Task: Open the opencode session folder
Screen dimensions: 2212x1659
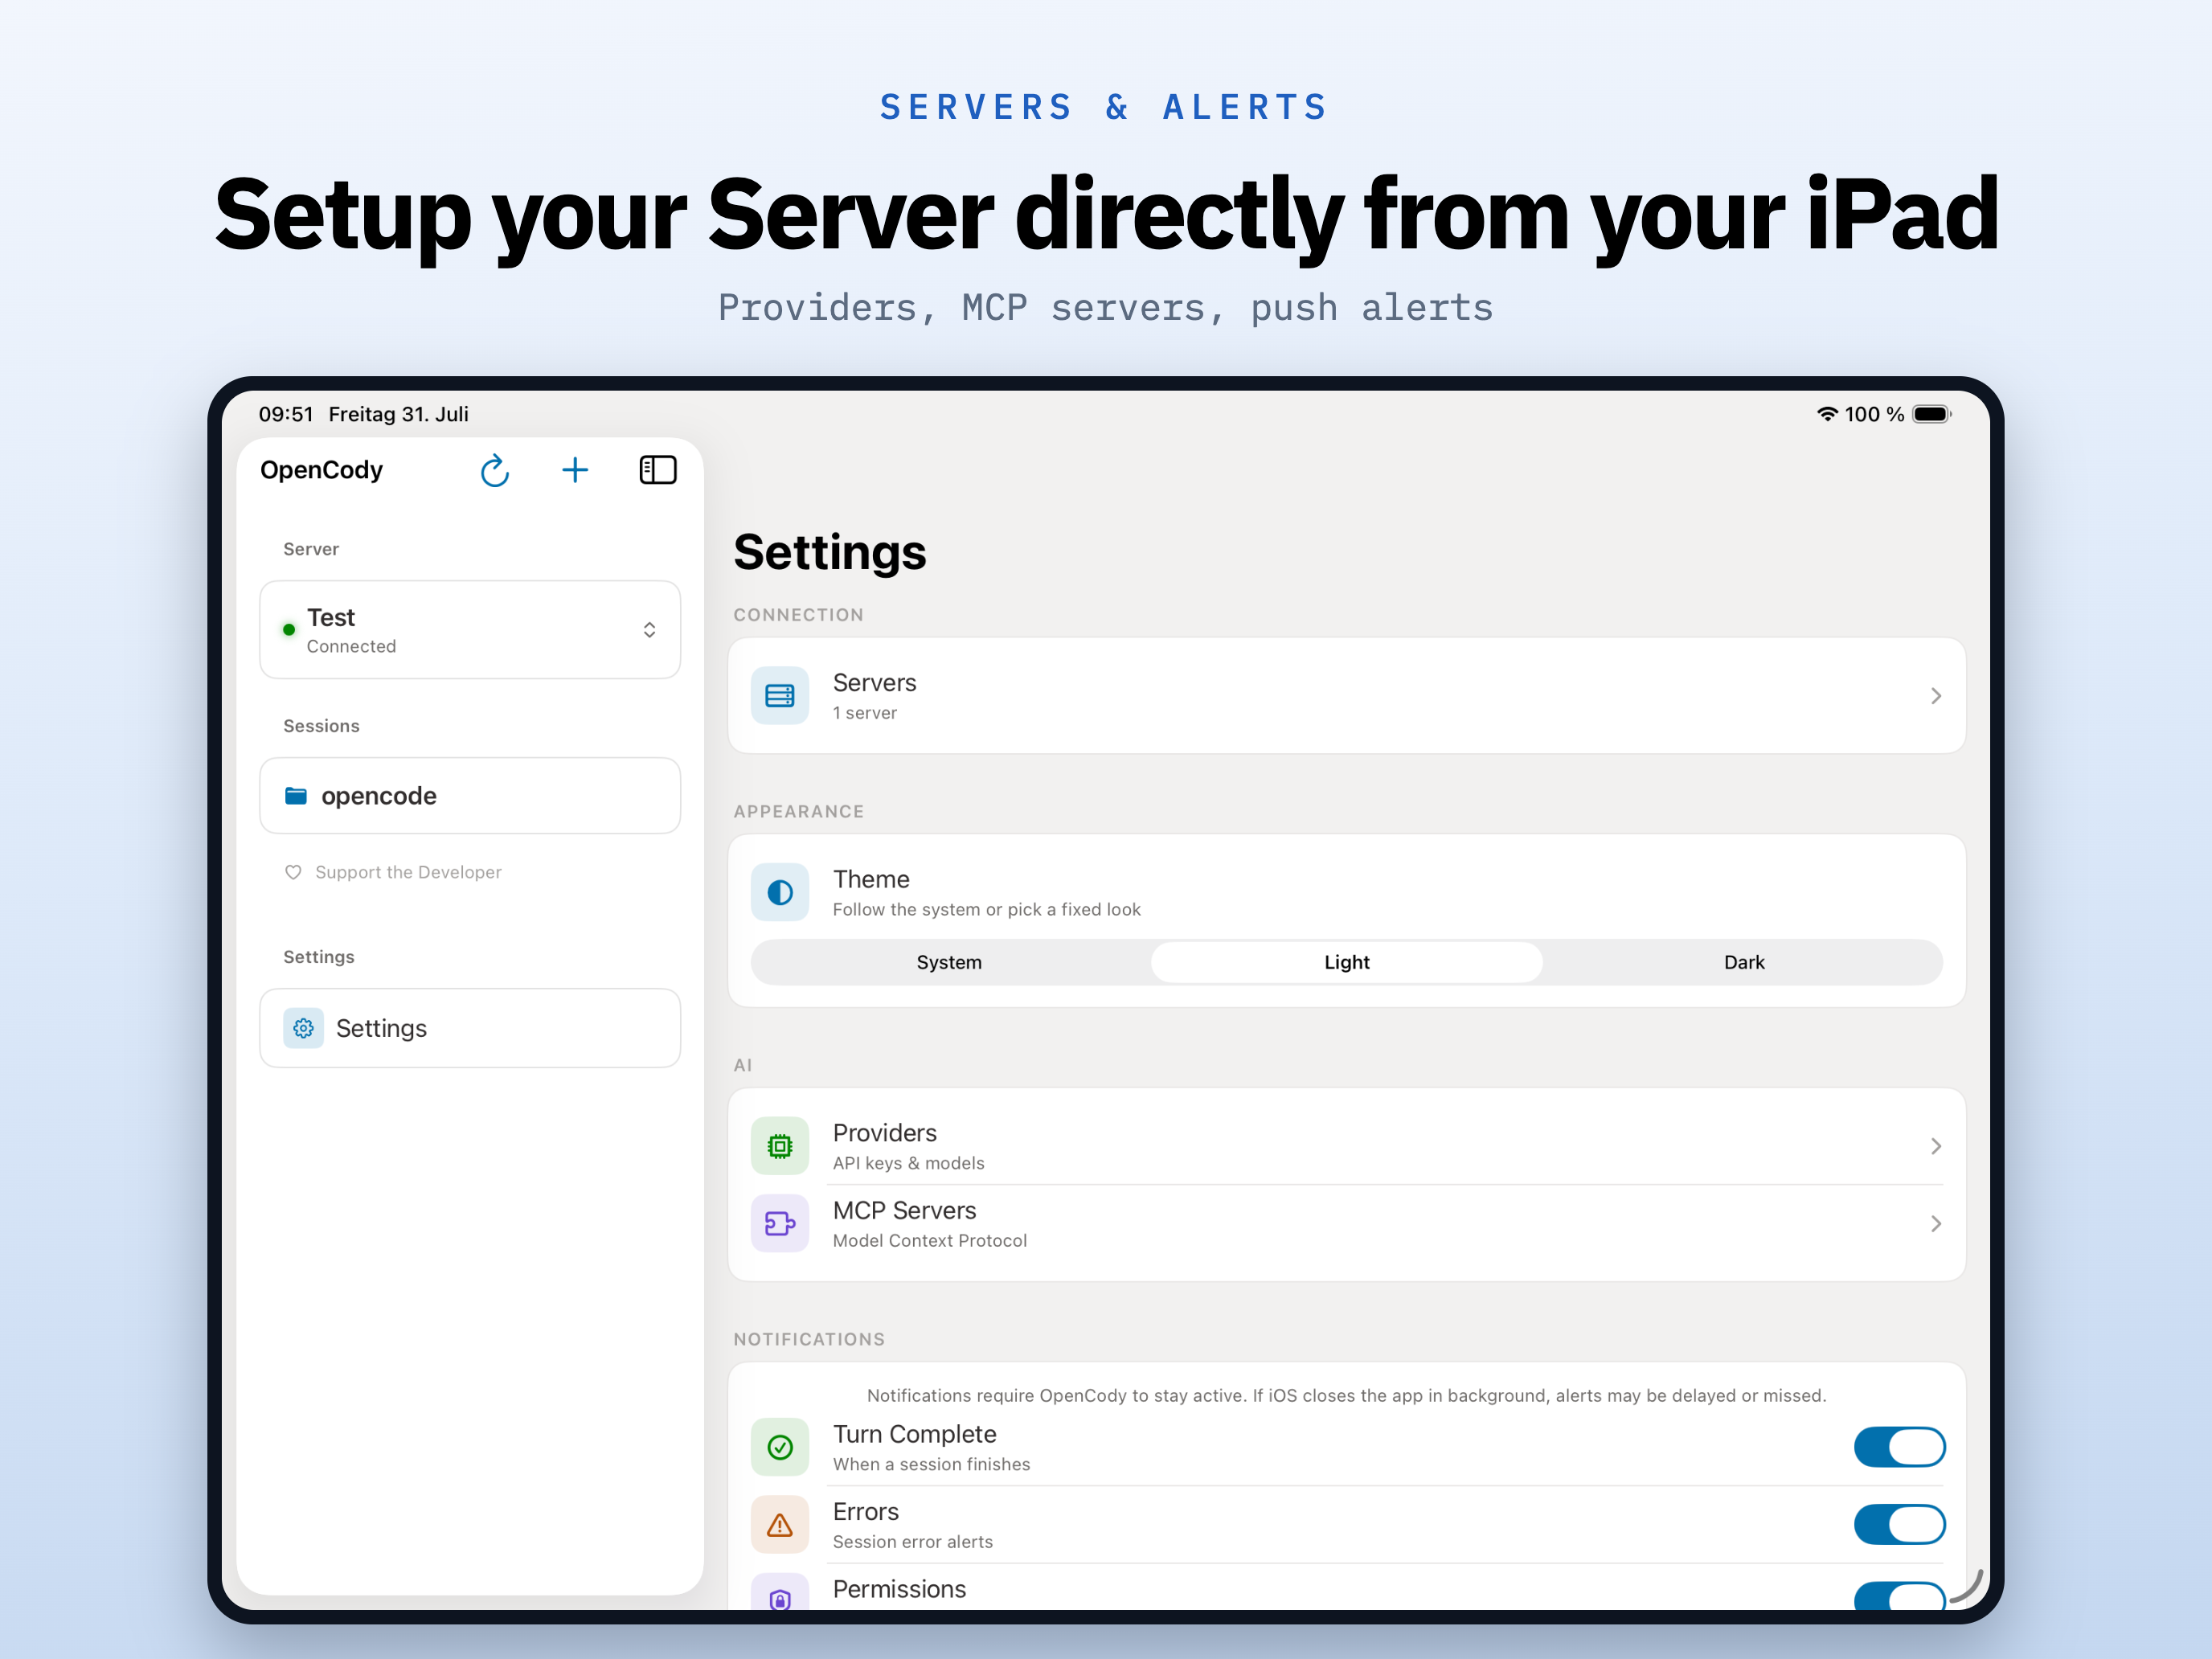Action: pyautogui.click(x=470, y=796)
